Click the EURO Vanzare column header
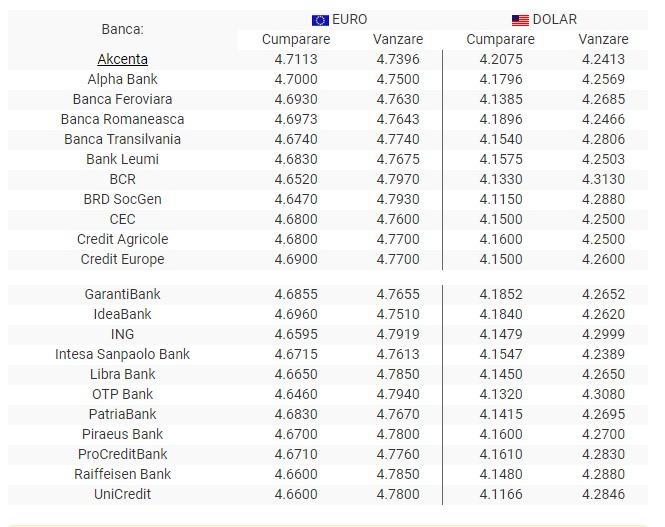665x527 pixels. pyautogui.click(x=398, y=39)
